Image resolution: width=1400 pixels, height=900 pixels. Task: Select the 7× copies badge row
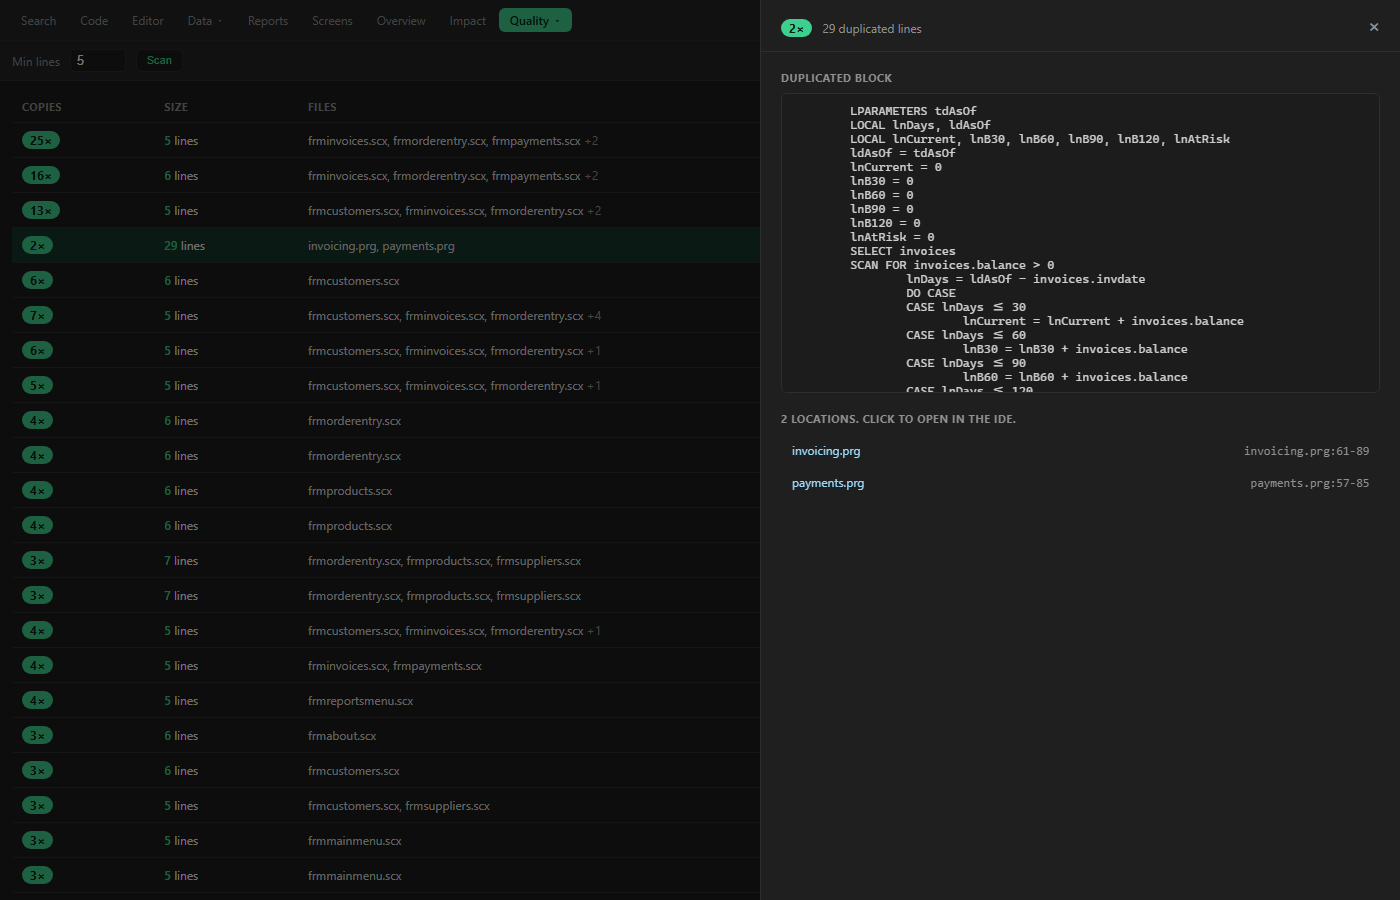(x=385, y=316)
